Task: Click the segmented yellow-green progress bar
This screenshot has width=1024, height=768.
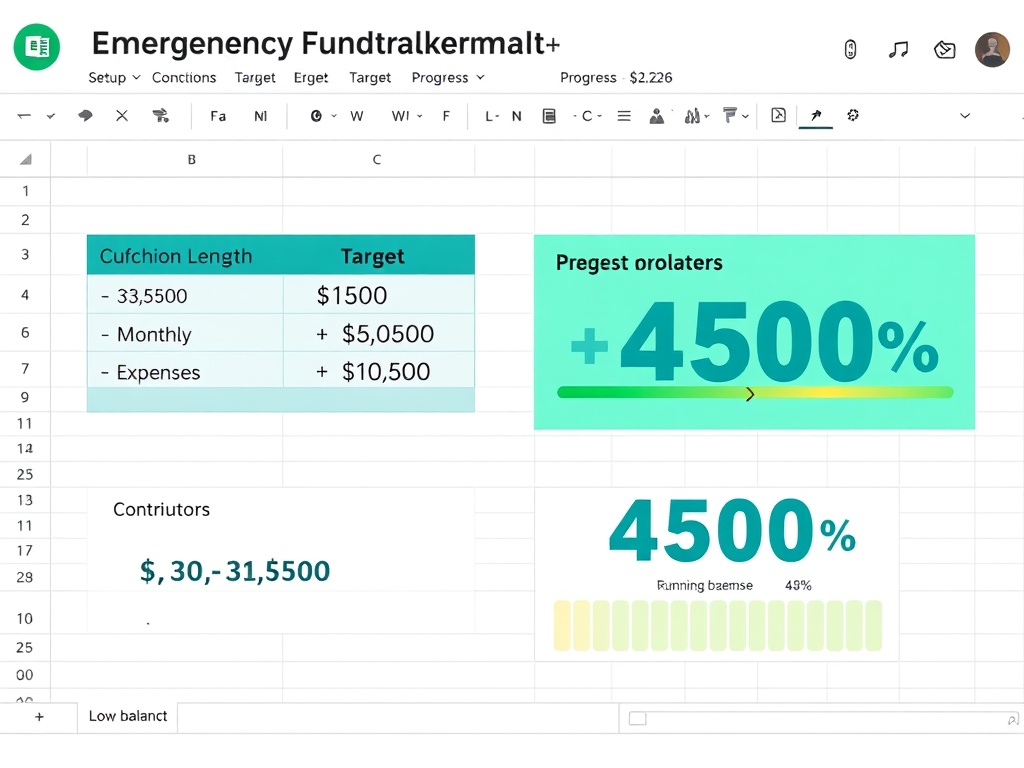Action: [718, 626]
